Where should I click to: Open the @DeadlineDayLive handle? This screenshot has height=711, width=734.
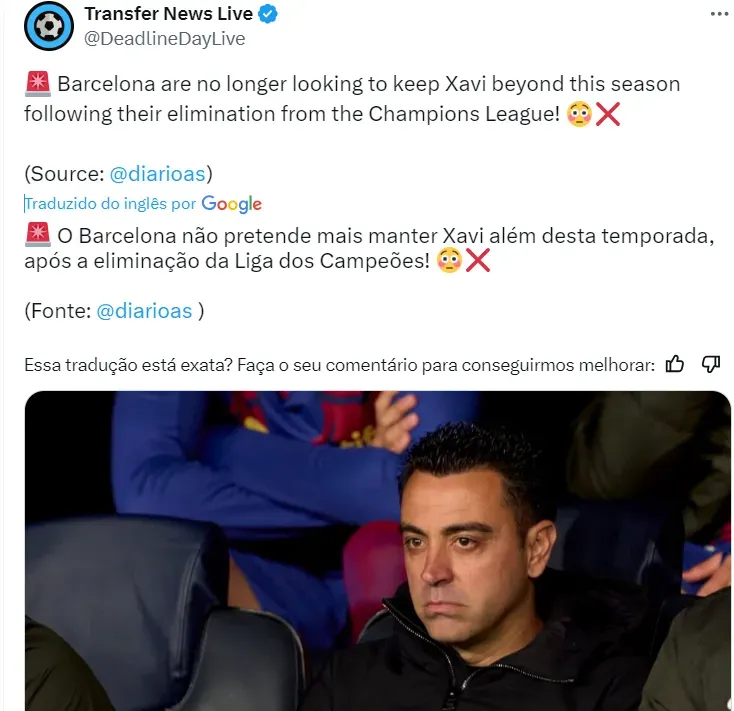pyautogui.click(x=165, y=39)
